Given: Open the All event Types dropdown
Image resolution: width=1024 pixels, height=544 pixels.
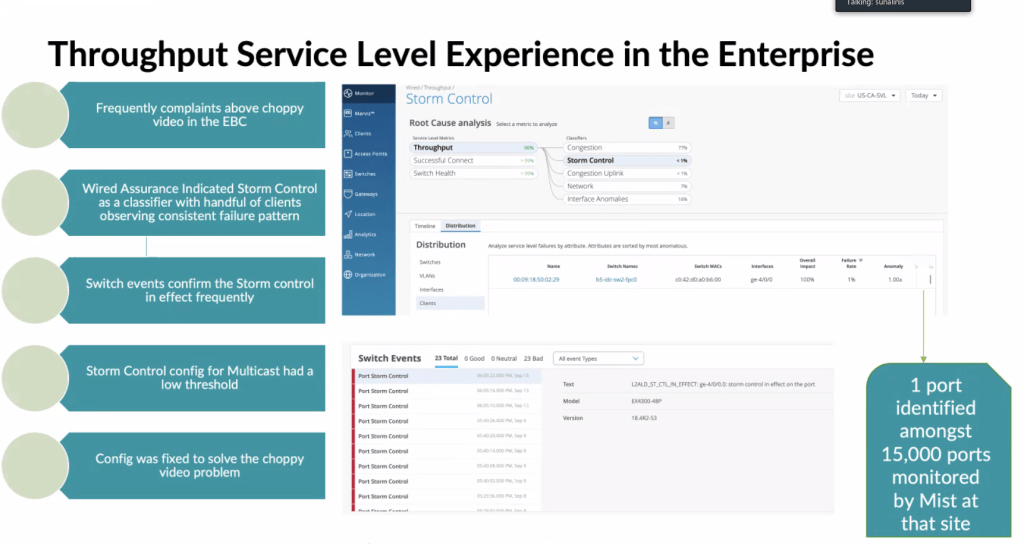Looking at the screenshot, I should pyautogui.click(x=598, y=358).
